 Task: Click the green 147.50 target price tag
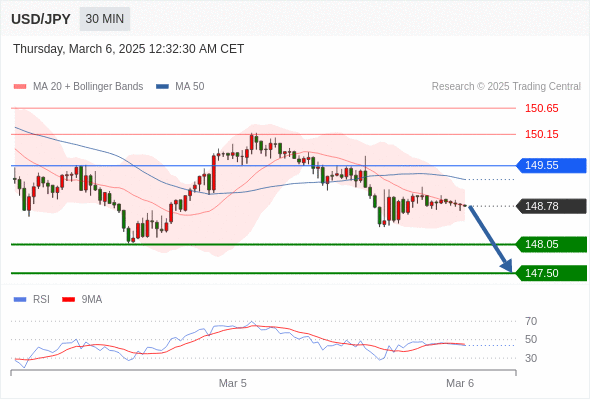pos(551,273)
